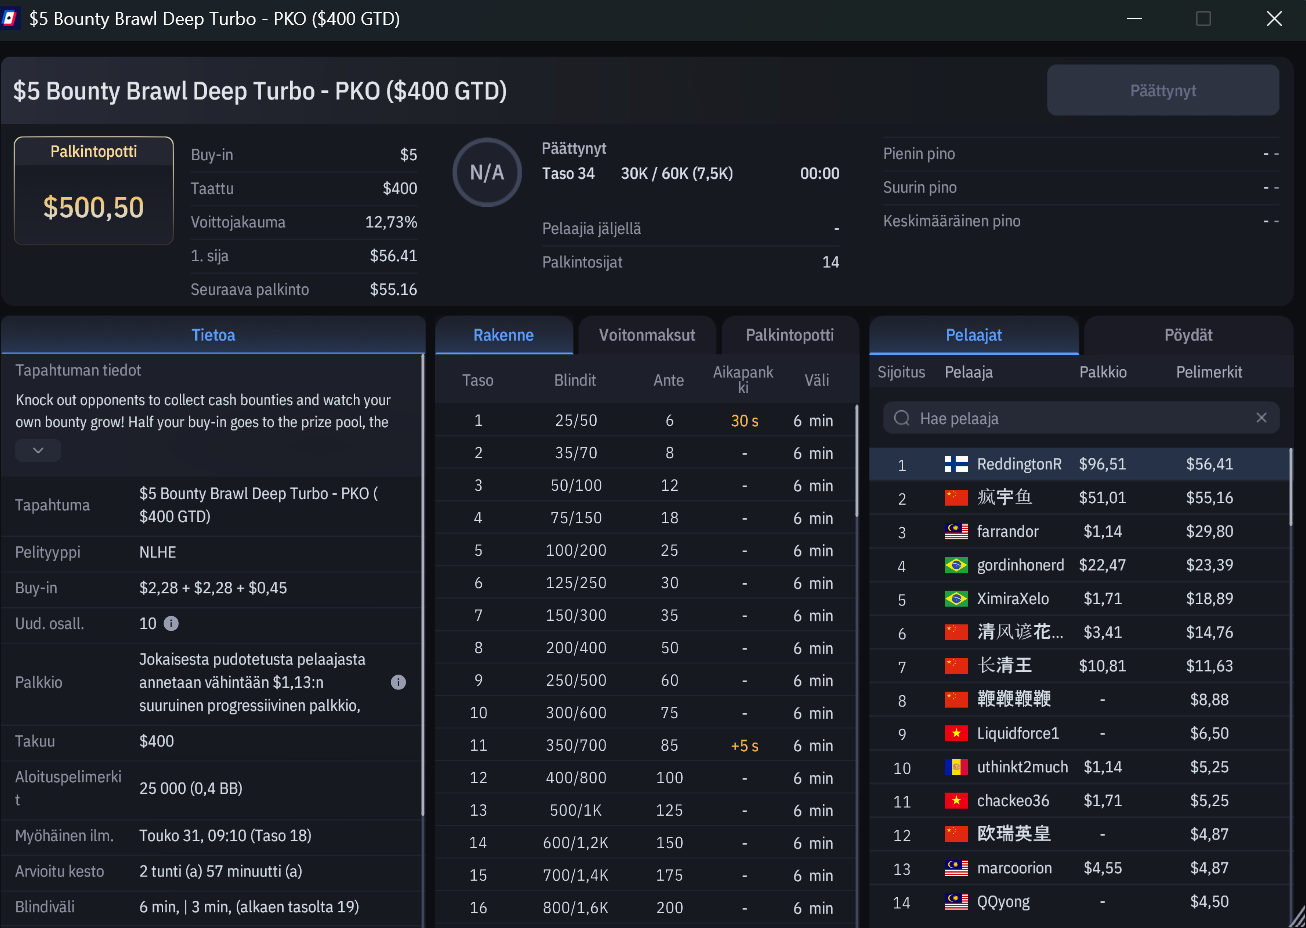Clear the player search with X icon
The image size is (1306, 928).
coord(1261,418)
